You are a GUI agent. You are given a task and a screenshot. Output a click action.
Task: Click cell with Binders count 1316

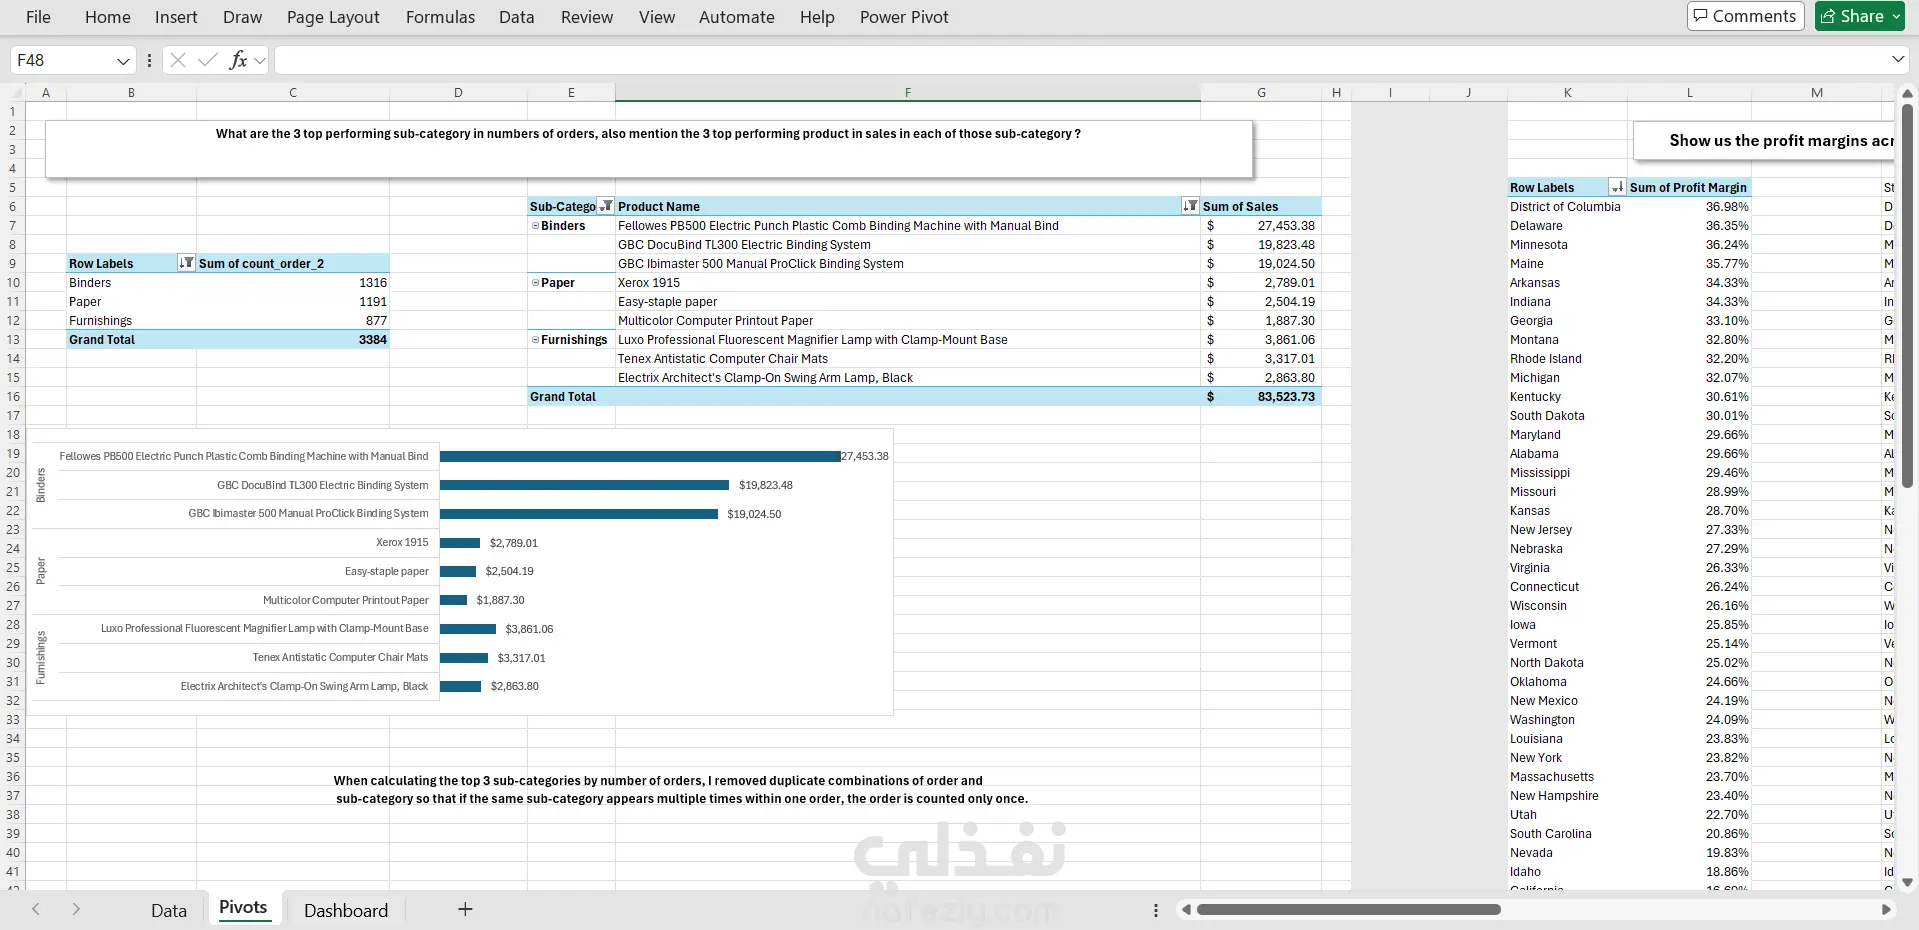[x=293, y=283]
